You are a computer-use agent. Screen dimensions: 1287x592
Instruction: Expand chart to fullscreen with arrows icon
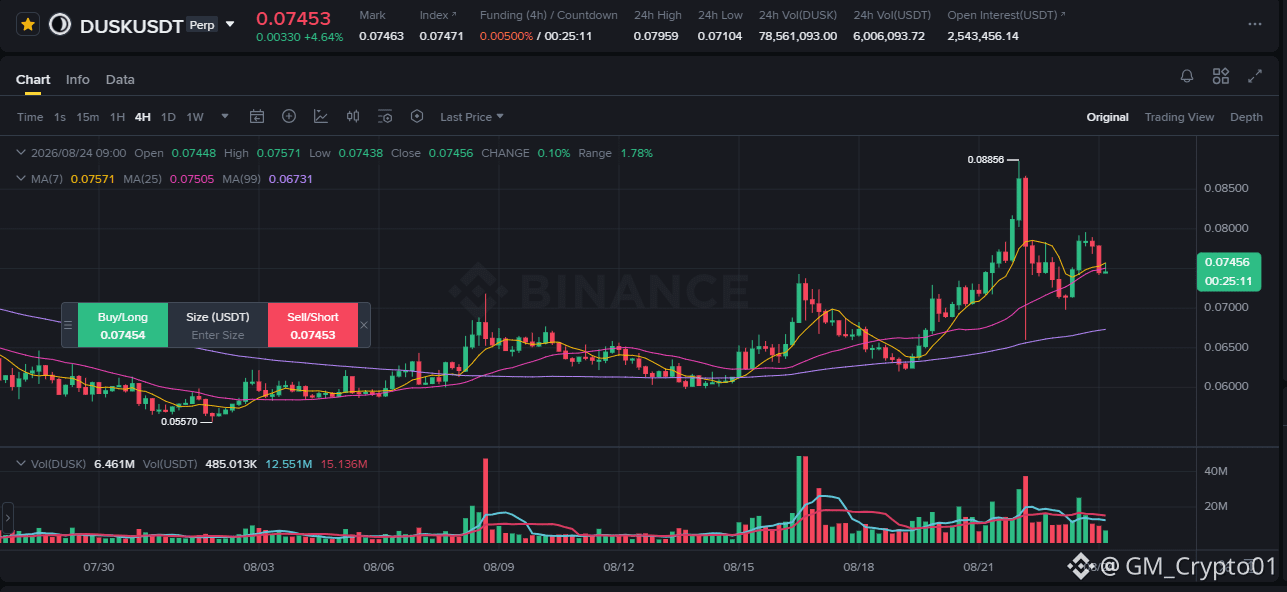[x=1254, y=76]
